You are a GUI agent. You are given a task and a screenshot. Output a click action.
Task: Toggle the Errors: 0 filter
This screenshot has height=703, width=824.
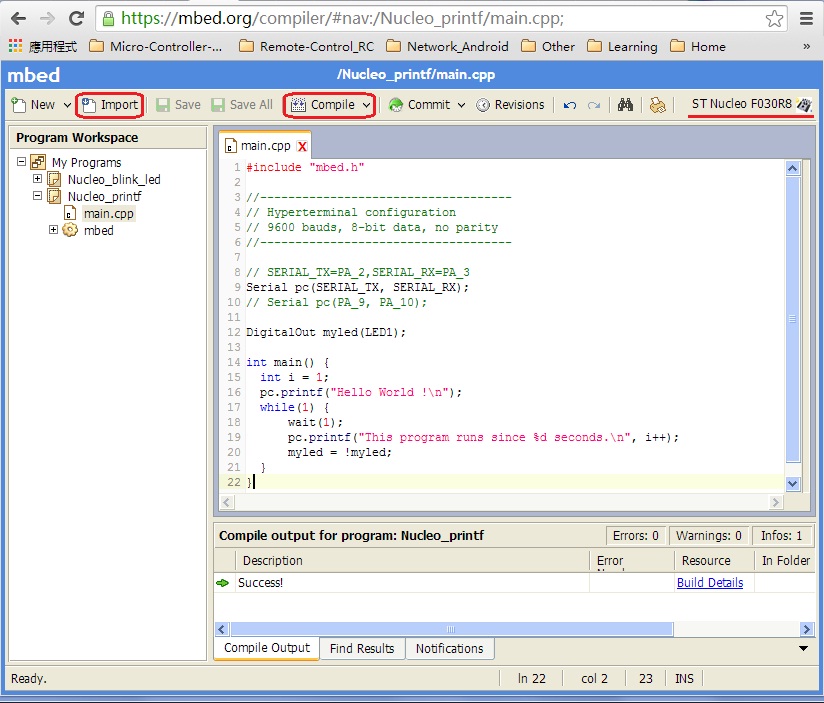pyautogui.click(x=635, y=535)
